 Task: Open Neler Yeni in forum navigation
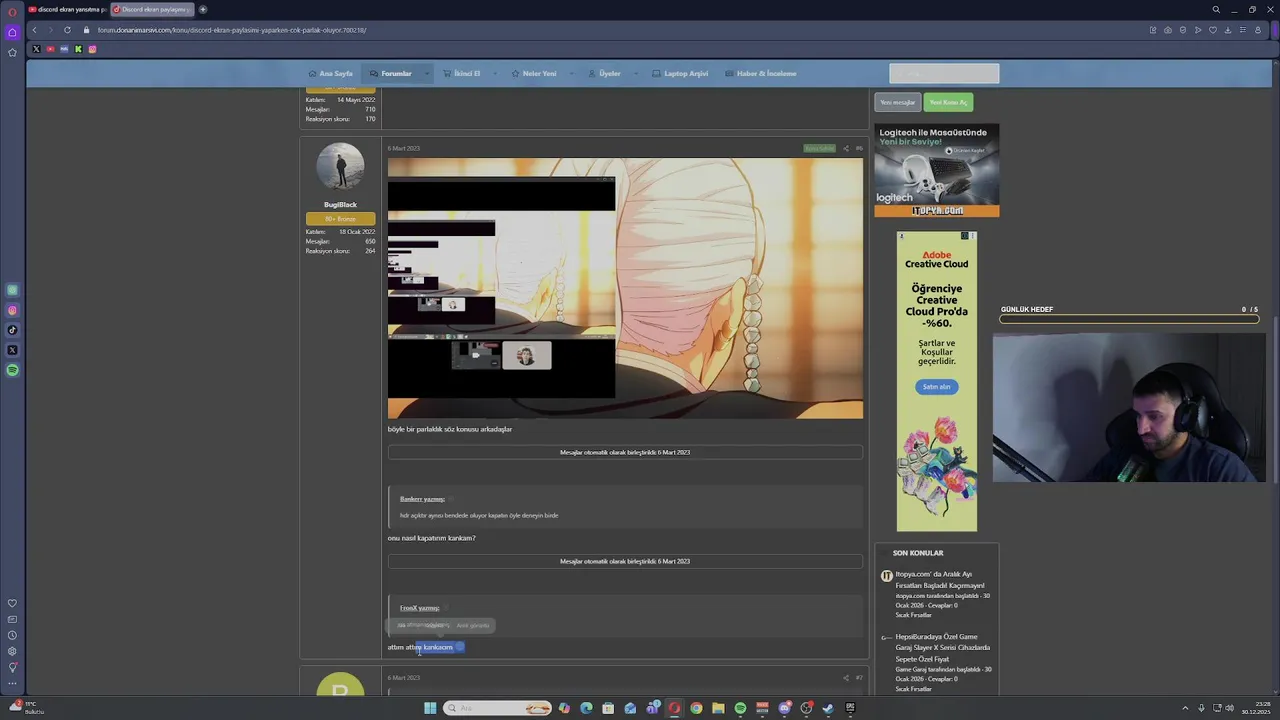tap(534, 73)
